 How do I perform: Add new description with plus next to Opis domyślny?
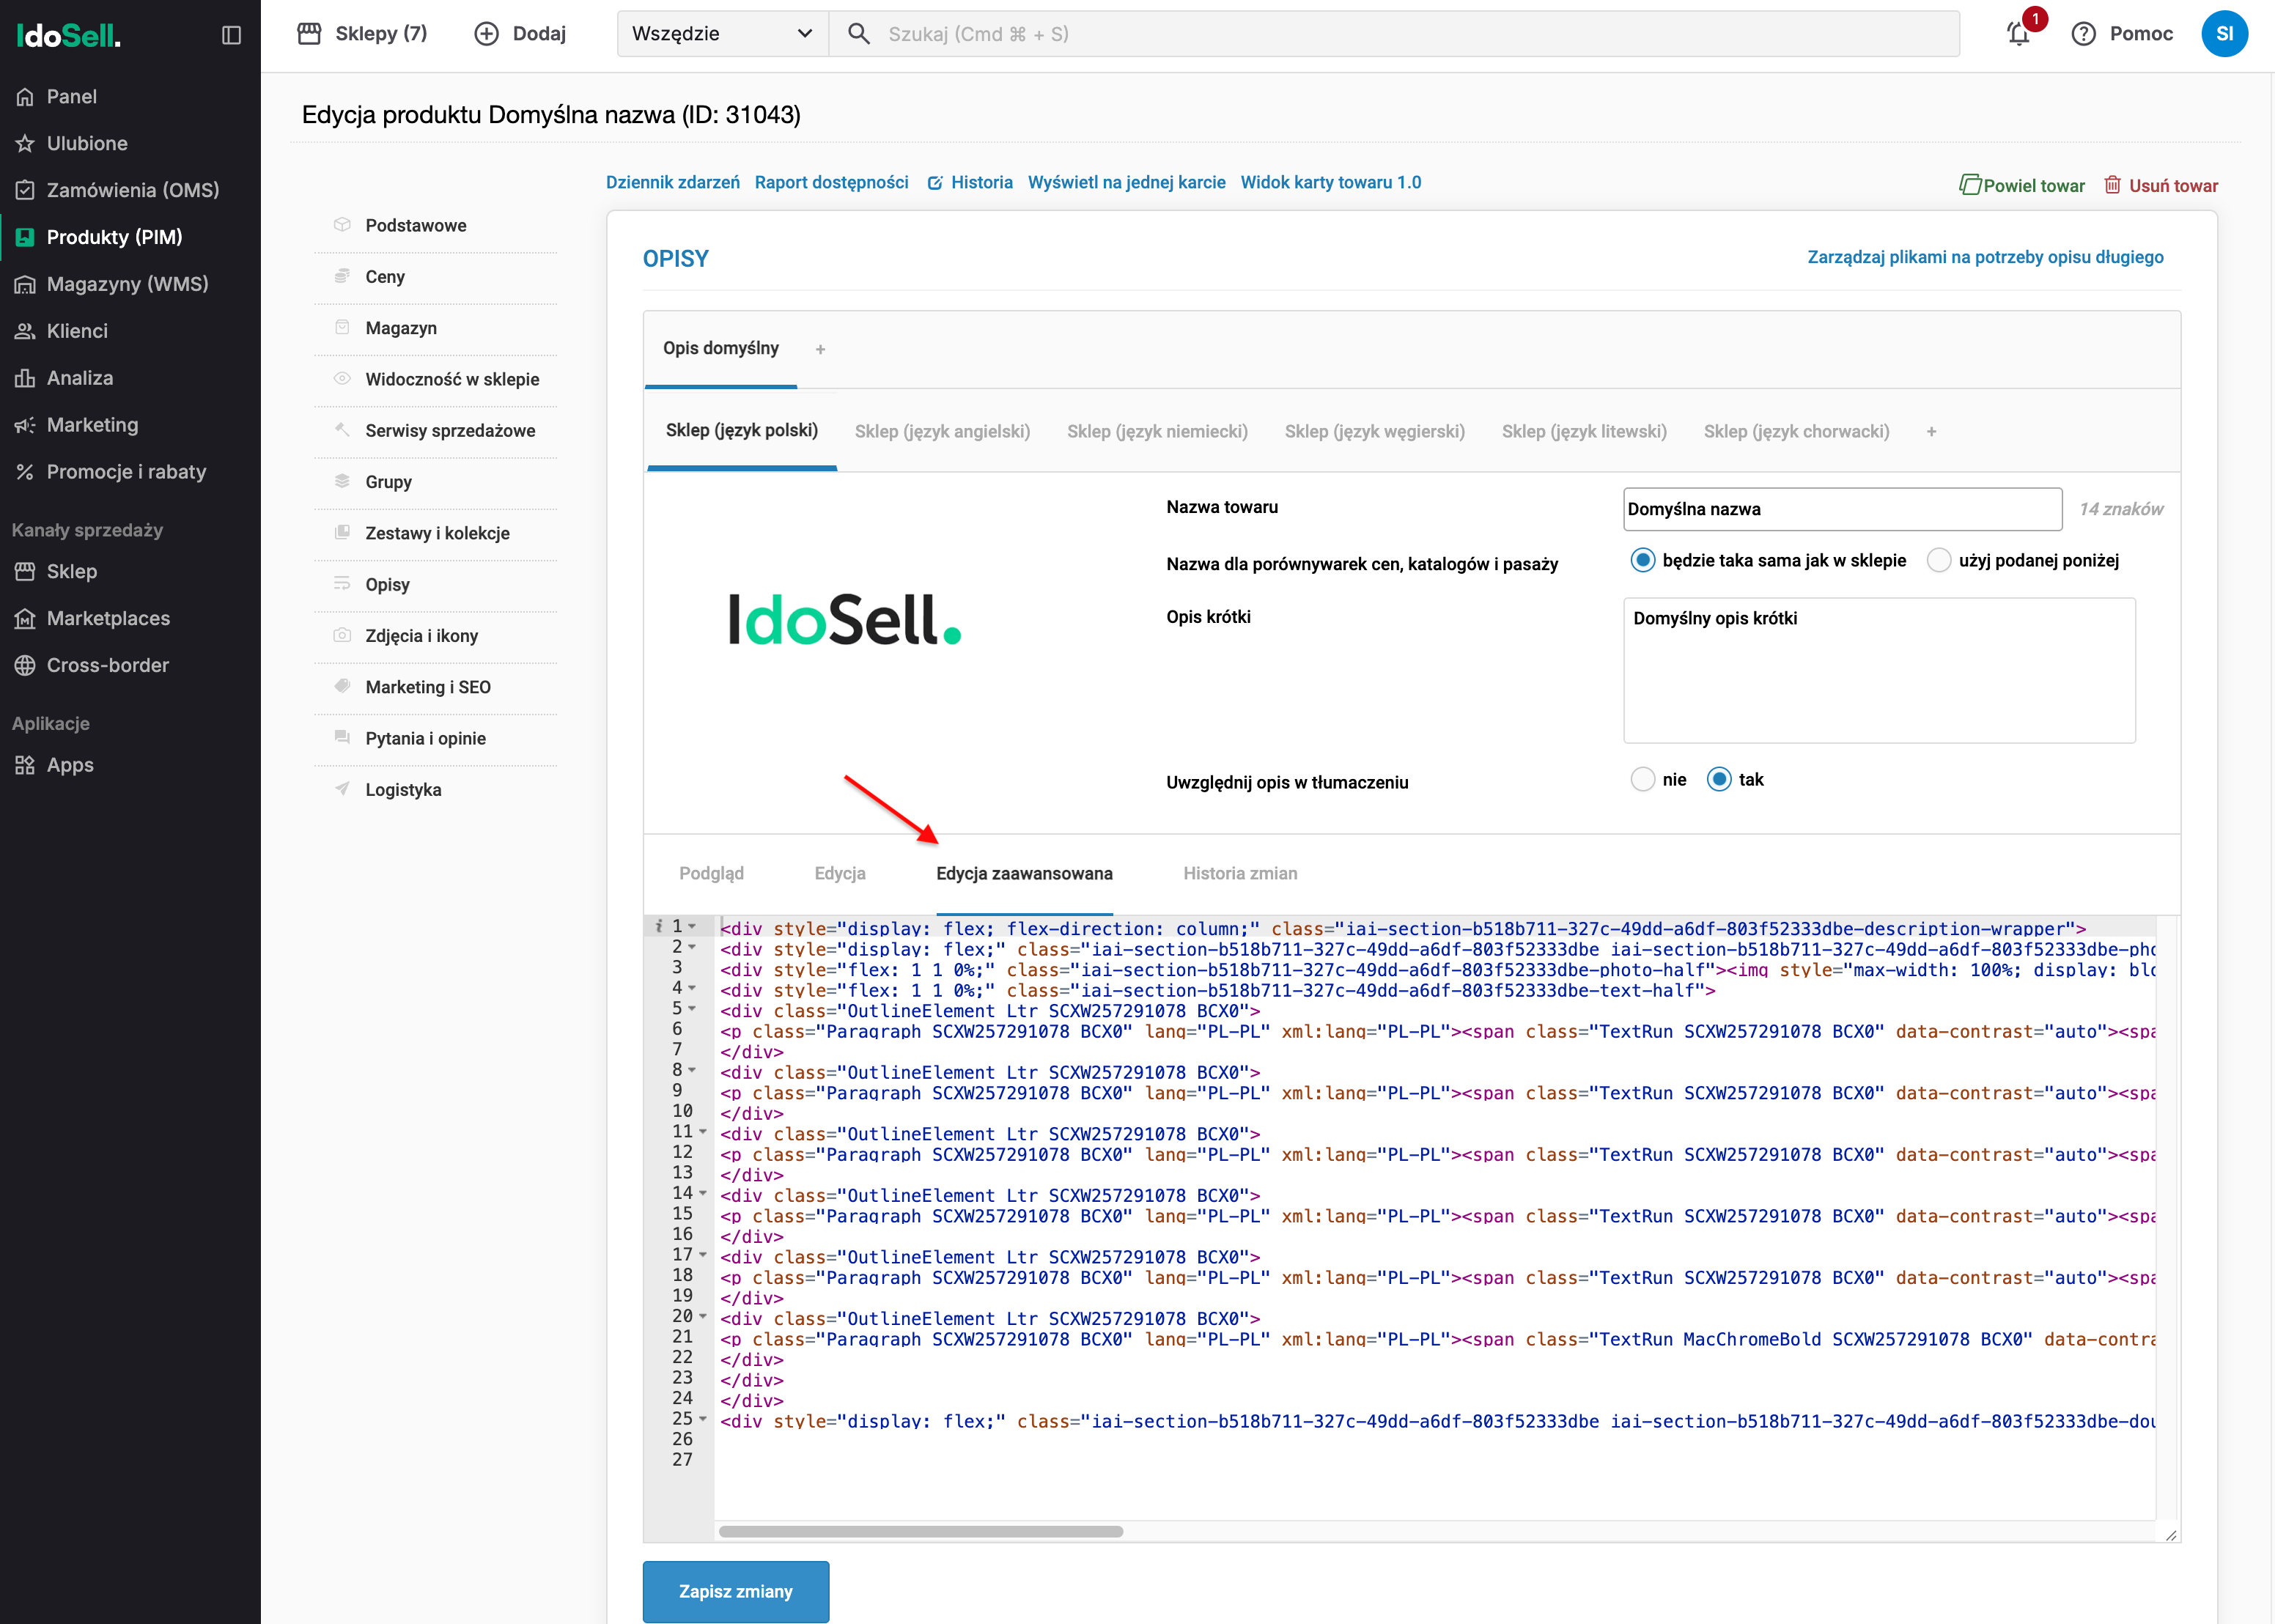[820, 349]
